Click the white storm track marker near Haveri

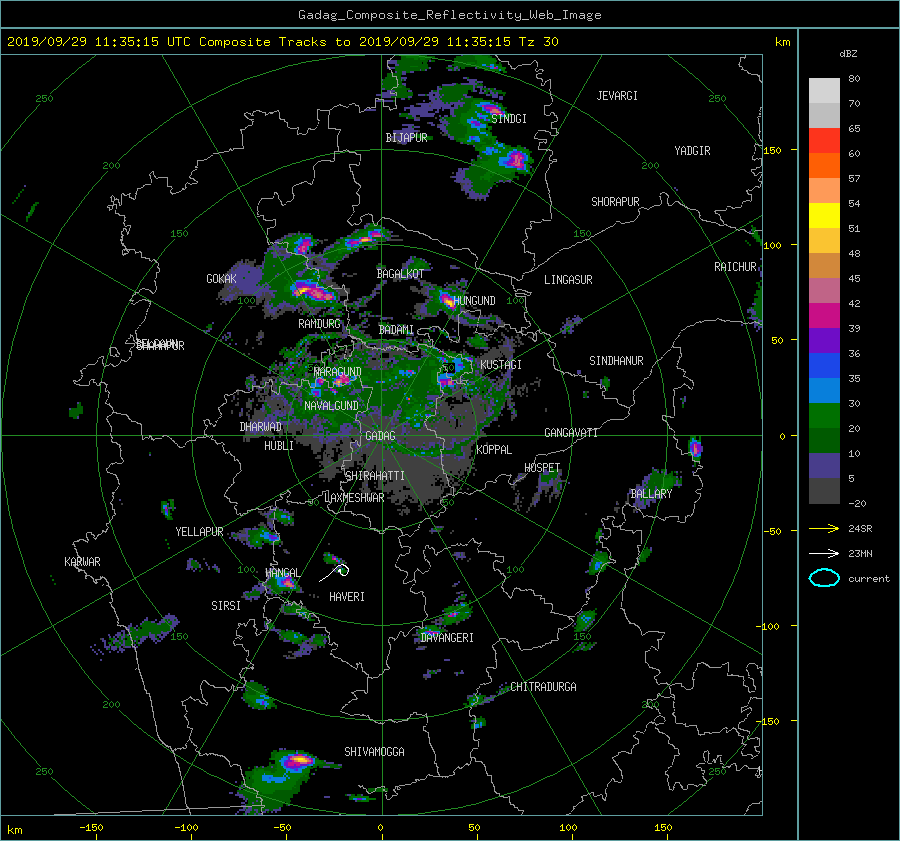pyautogui.click(x=335, y=572)
